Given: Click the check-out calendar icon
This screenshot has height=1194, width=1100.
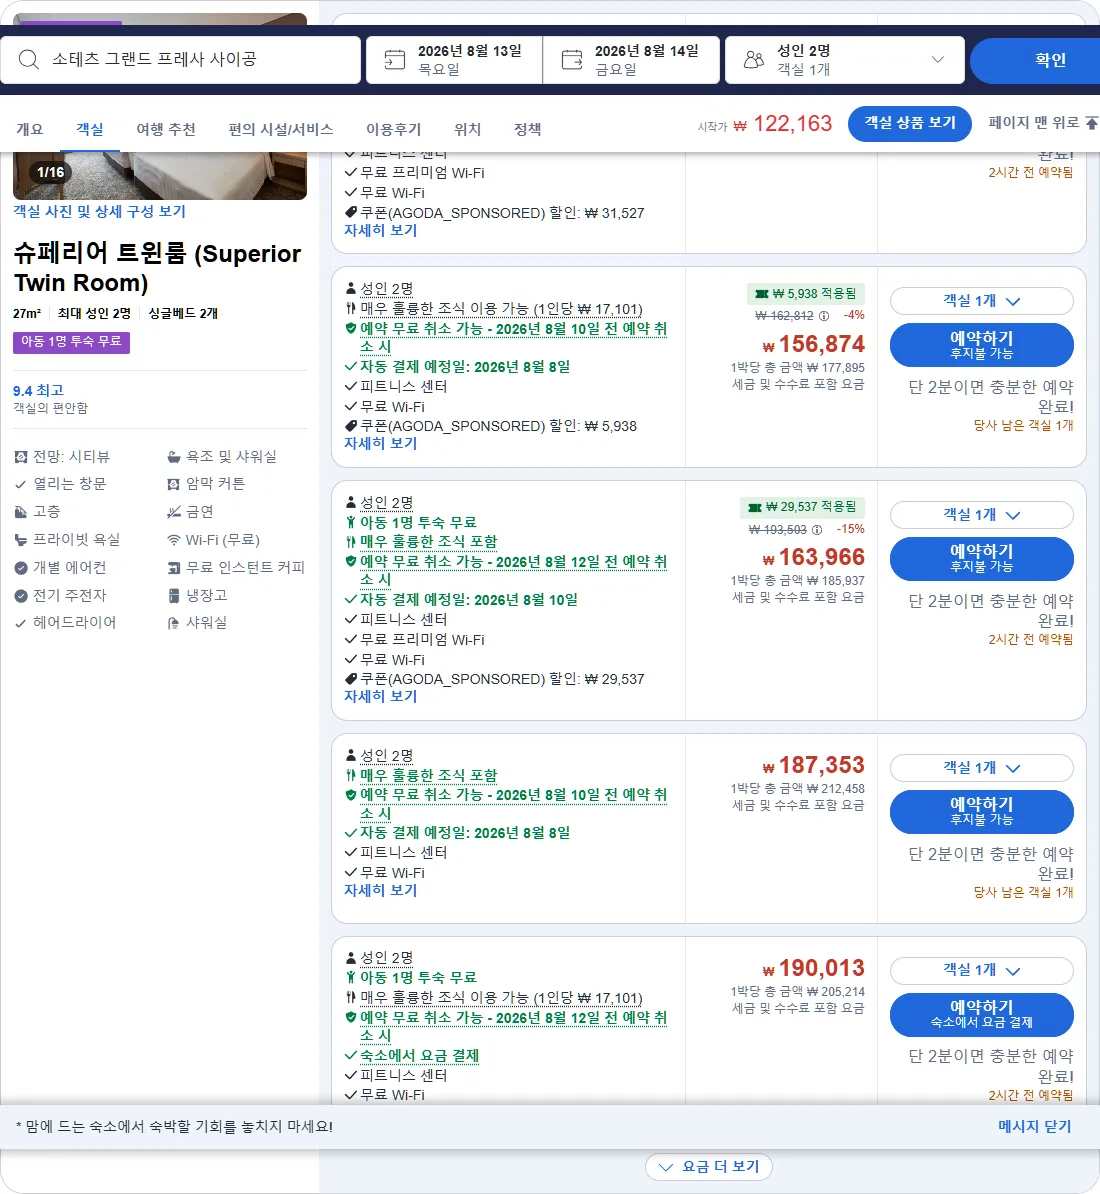Looking at the screenshot, I should click(572, 59).
